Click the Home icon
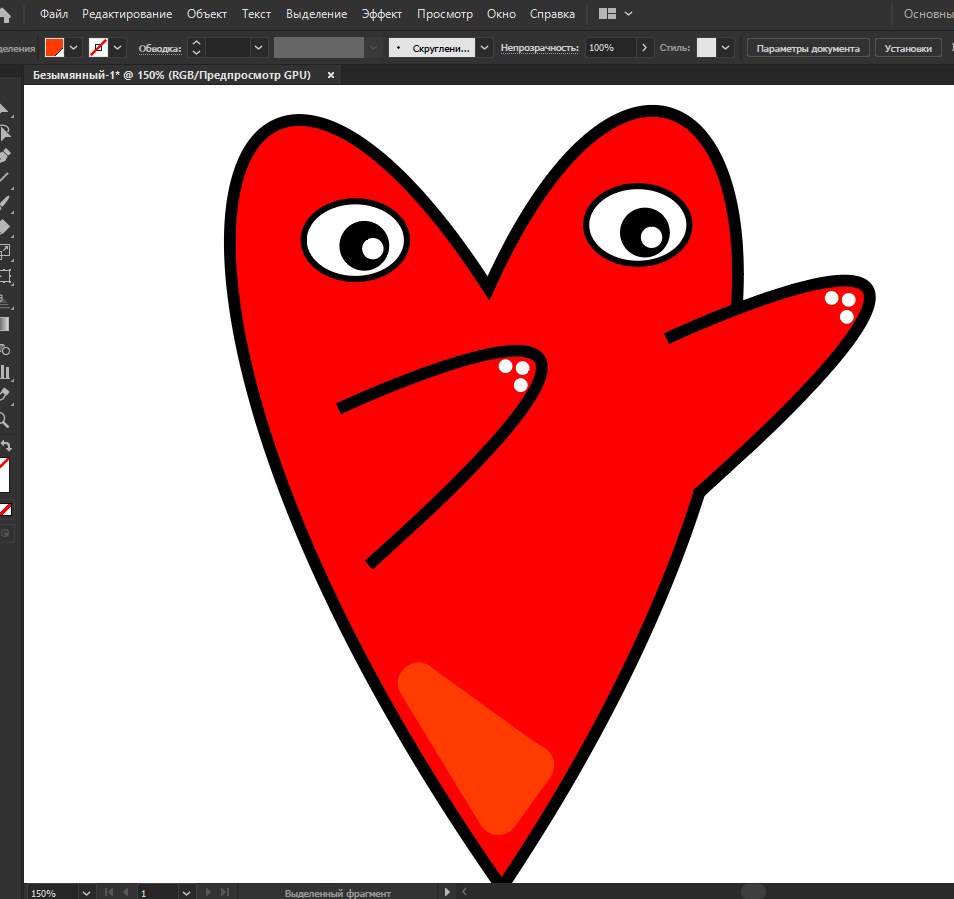 pyautogui.click(x=5, y=14)
